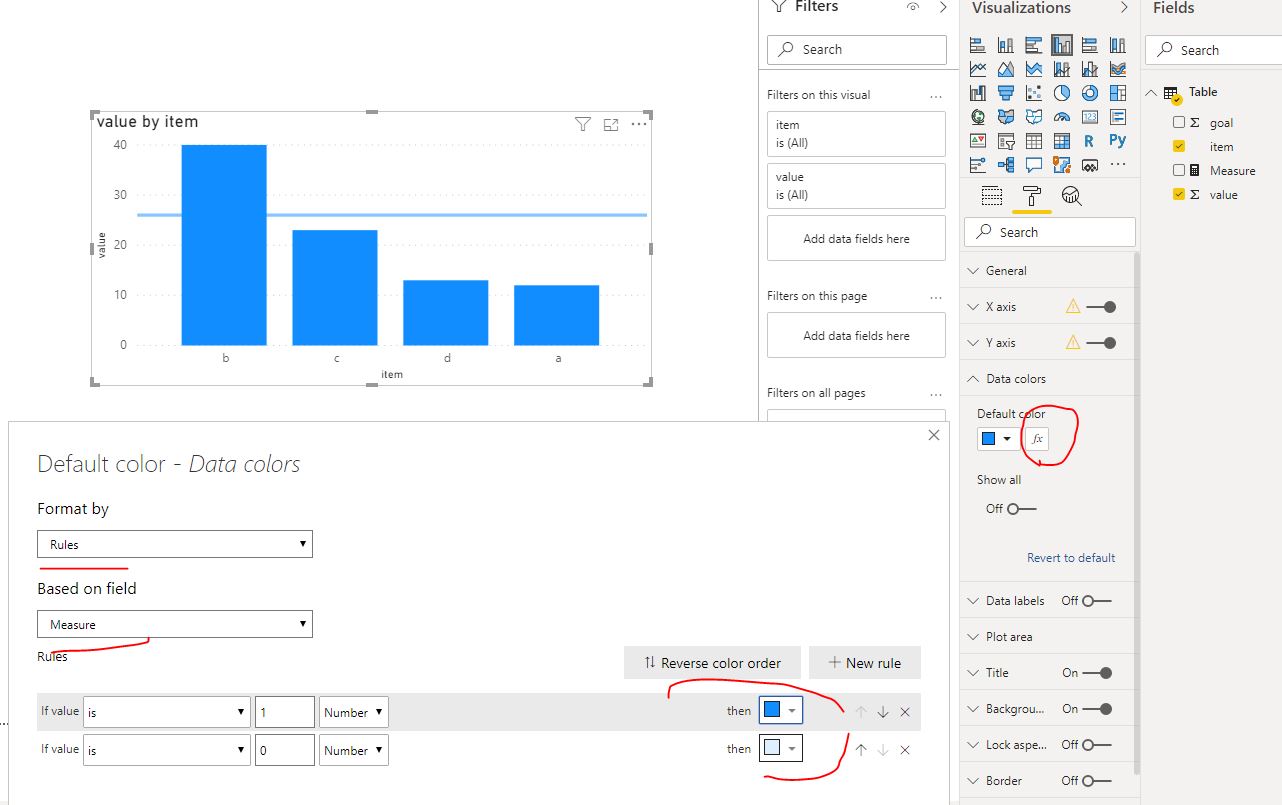
Task: Select the Card 123 visual
Action: (x=1090, y=117)
